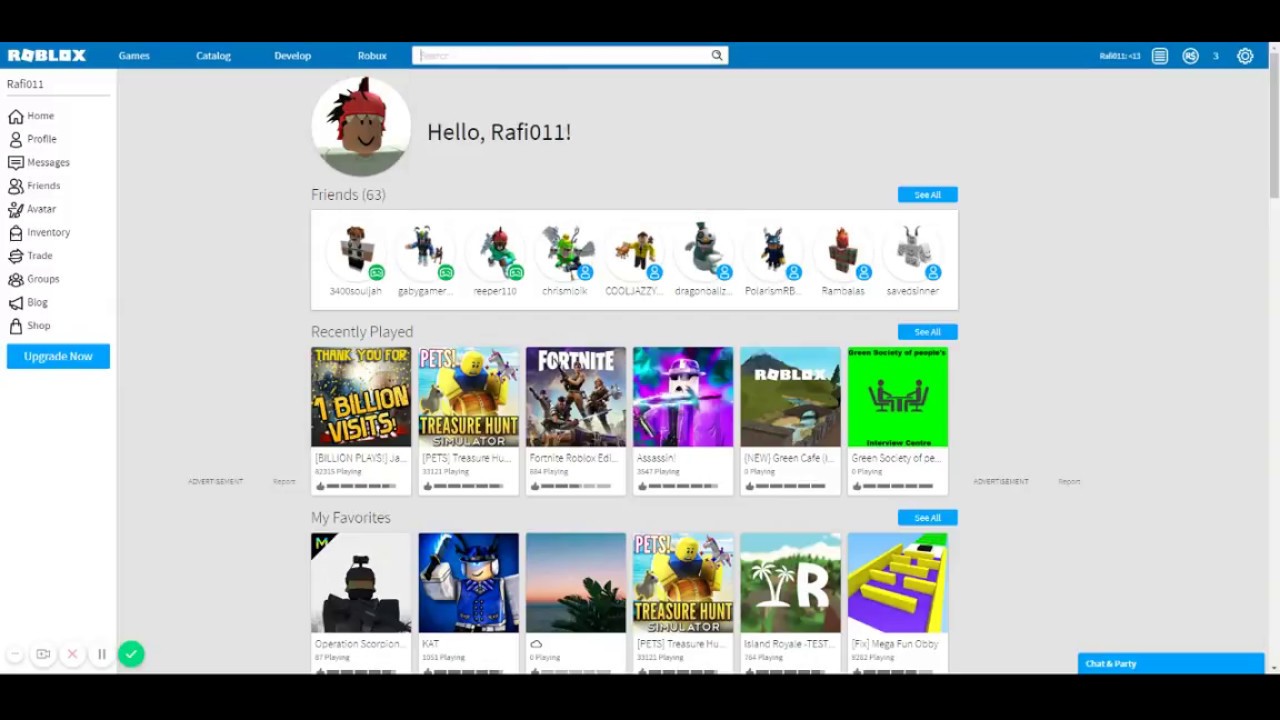Open the Assassin! game thumbnail
Viewport: 1280px width, 720px height.
click(x=683, y=397)
